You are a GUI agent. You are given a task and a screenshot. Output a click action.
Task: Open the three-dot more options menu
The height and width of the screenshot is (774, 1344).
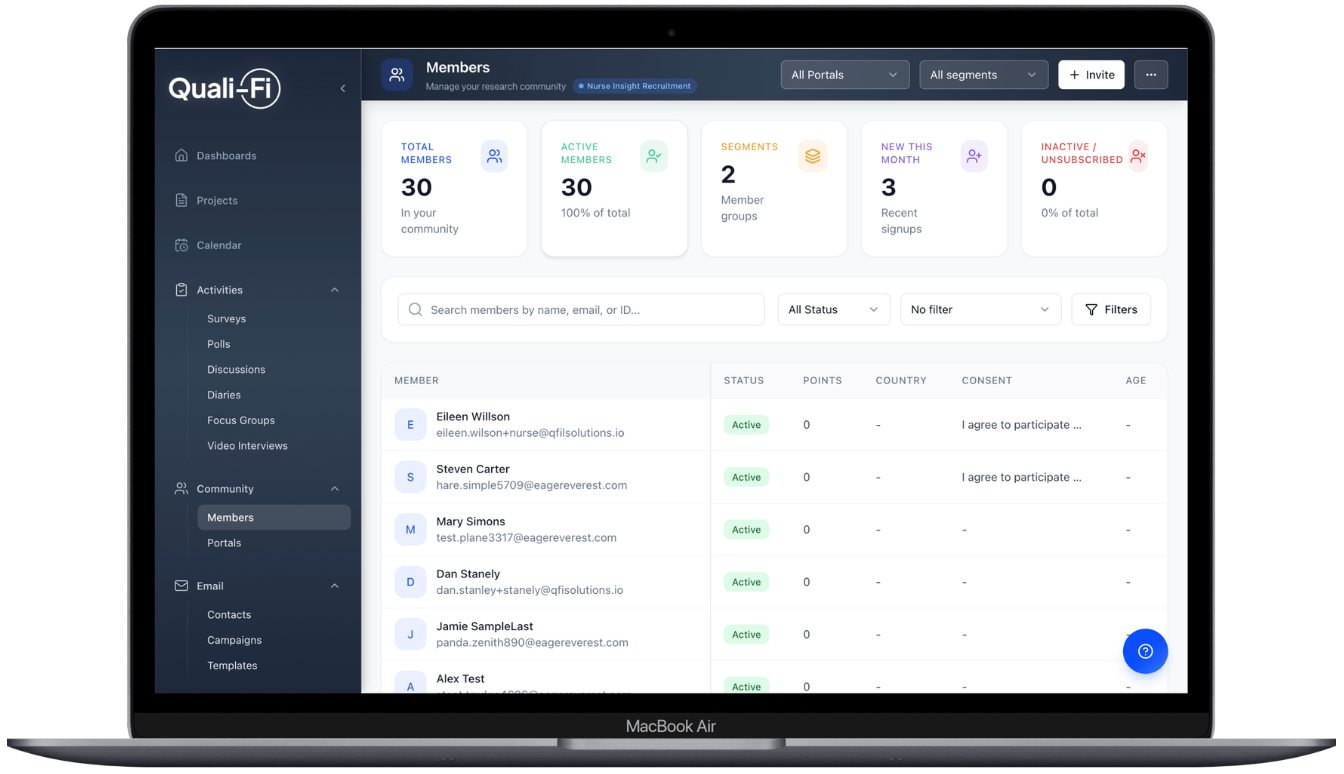tap(1151, 75)
